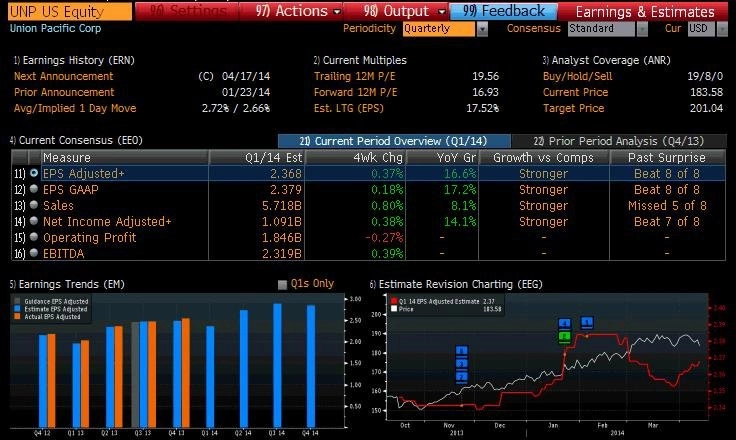
Task: Open Earnings Trends (EM) section
Action: click(67, 284)
